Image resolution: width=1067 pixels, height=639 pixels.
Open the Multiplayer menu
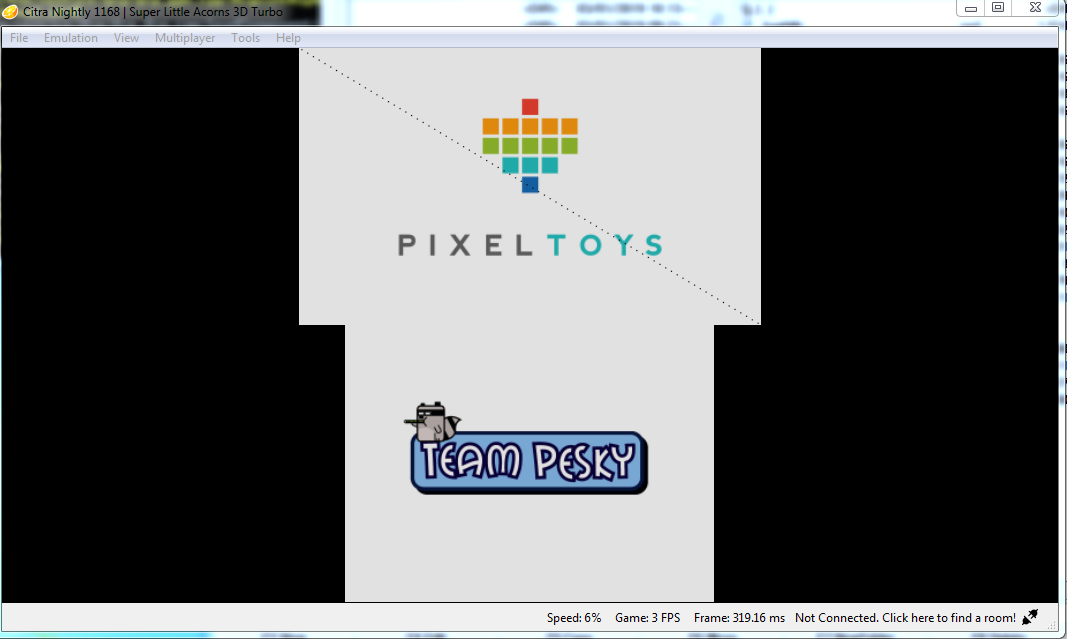[185, 38]
